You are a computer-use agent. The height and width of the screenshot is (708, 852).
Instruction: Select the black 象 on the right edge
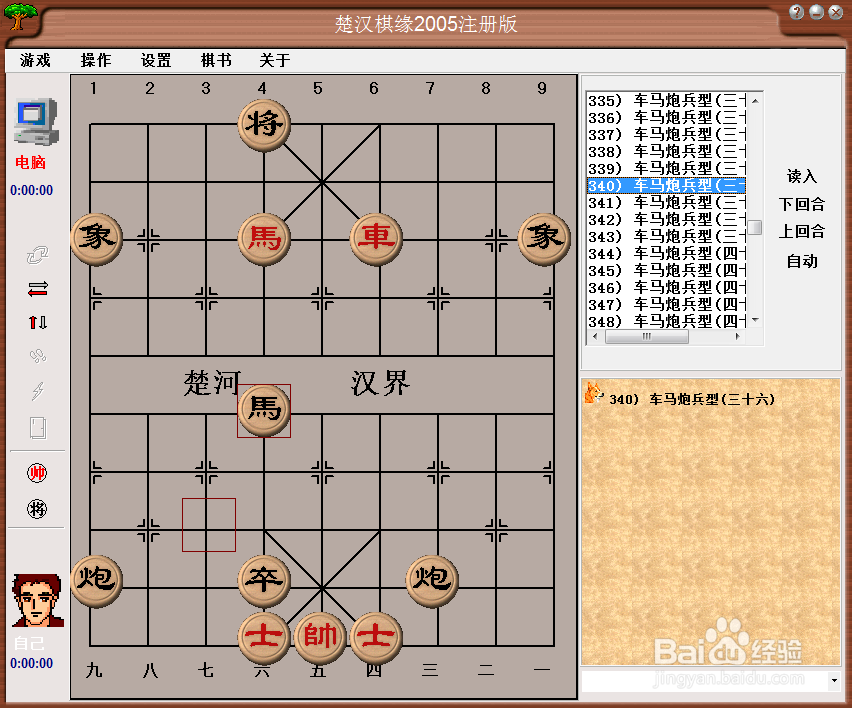click(544, 239)
